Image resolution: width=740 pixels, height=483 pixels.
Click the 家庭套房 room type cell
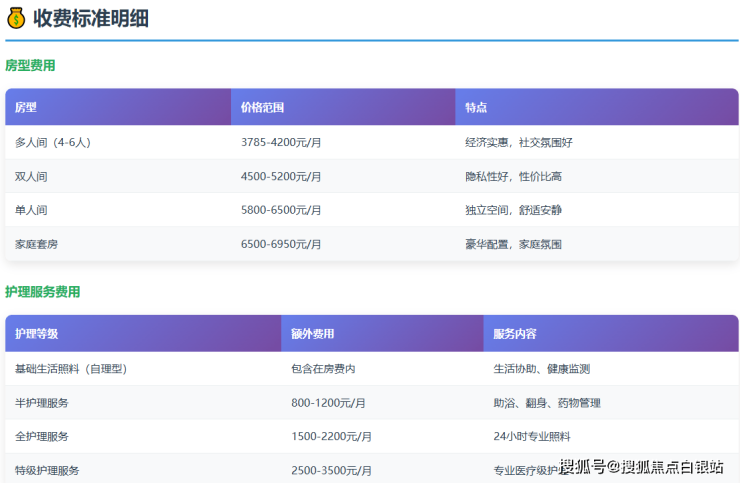point(37,245)
